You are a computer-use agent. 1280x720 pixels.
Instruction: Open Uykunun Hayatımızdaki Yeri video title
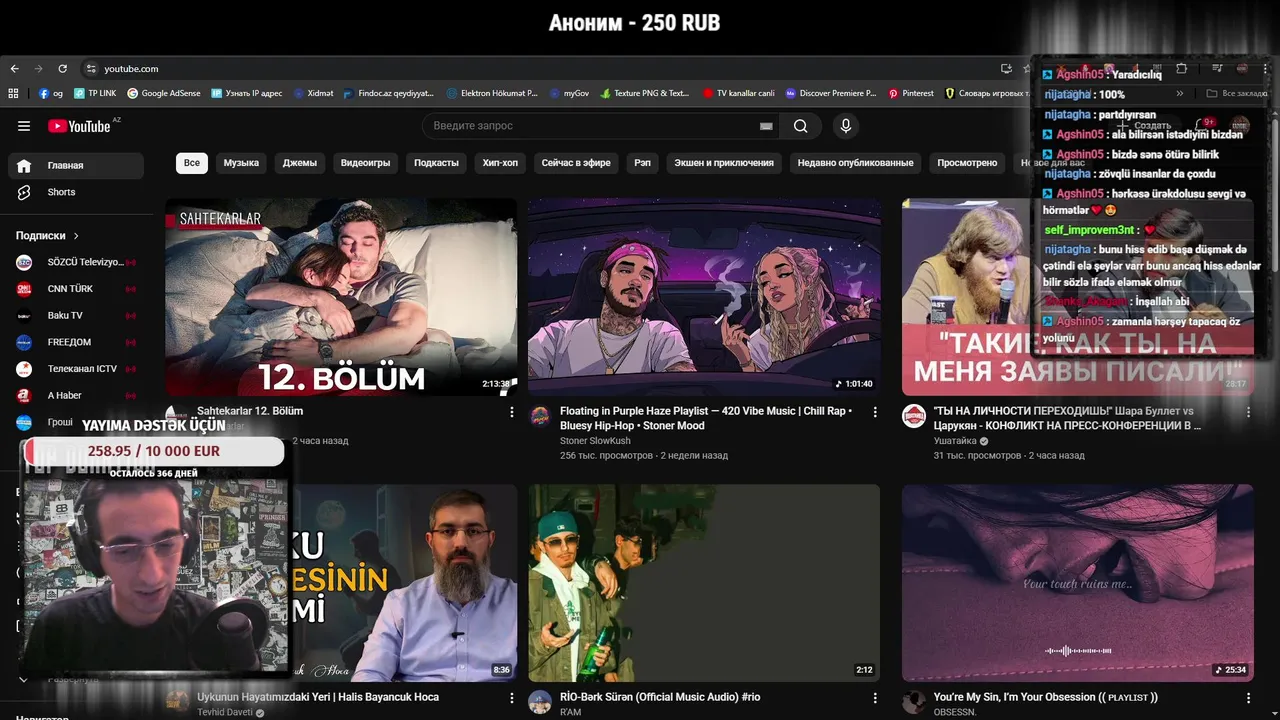coord(318,697)
